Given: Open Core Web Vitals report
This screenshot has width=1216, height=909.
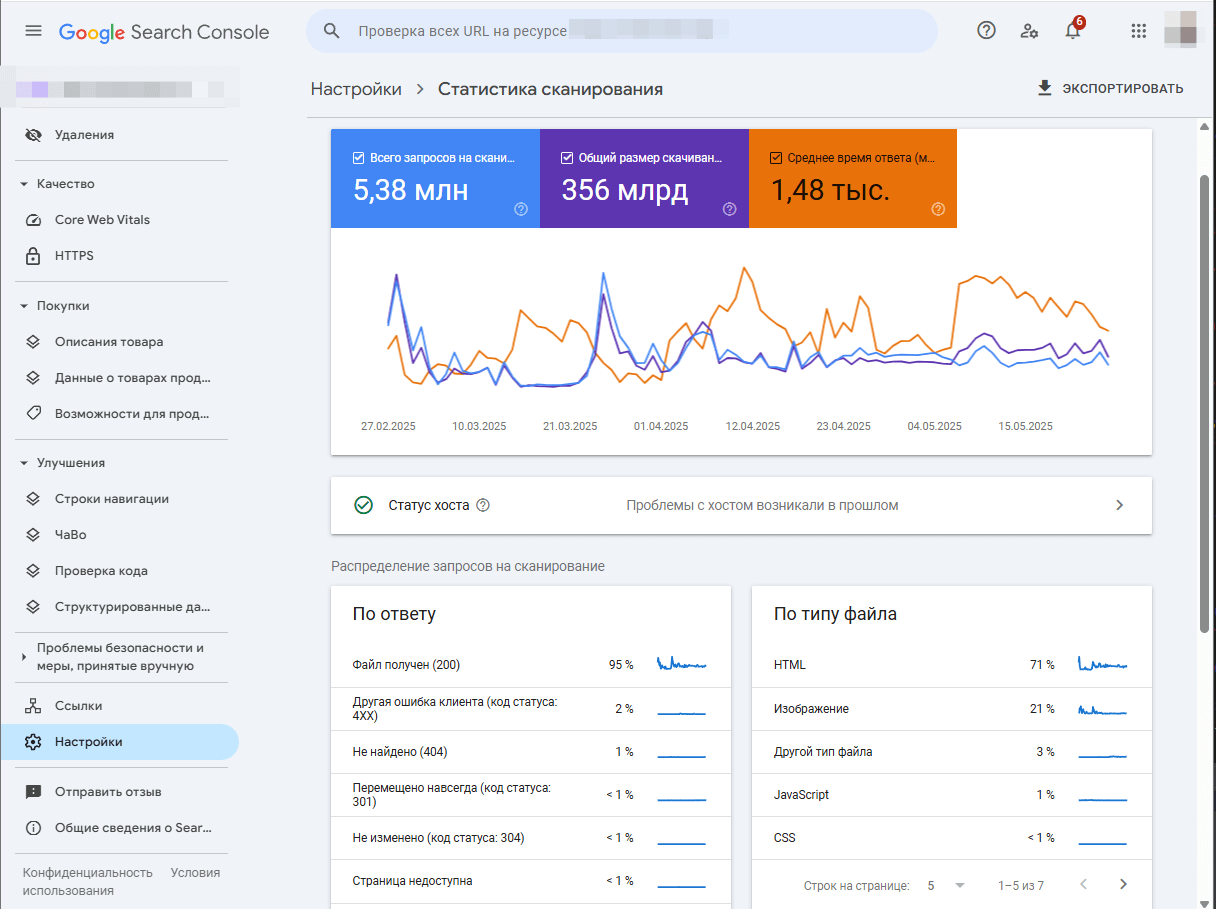Looking at the screenshot, I should (x=102, y=220).
